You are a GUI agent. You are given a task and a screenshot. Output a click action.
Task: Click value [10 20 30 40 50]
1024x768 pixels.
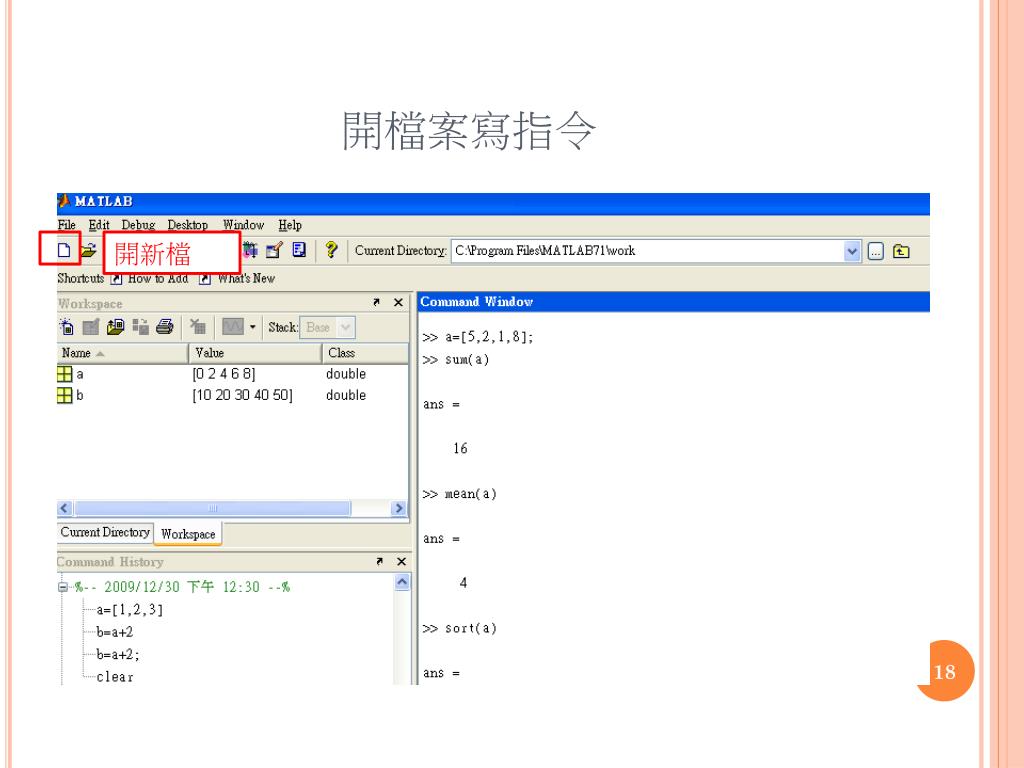click(242, 395)
